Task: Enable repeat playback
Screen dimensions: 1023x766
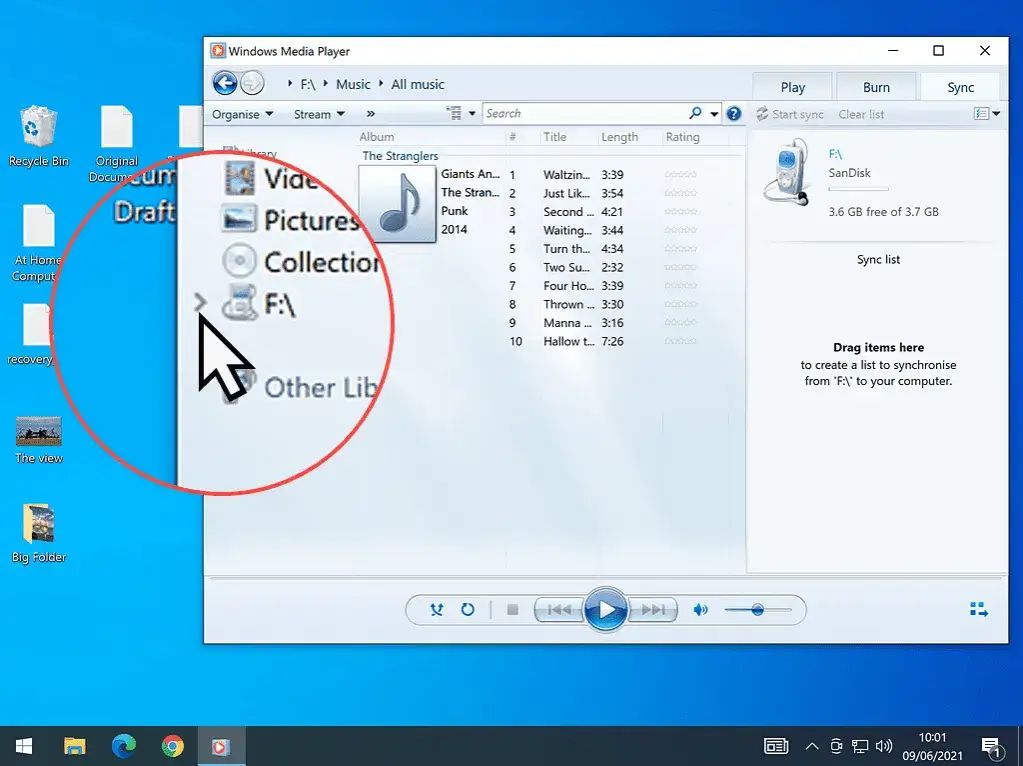Action: [468, 609]
